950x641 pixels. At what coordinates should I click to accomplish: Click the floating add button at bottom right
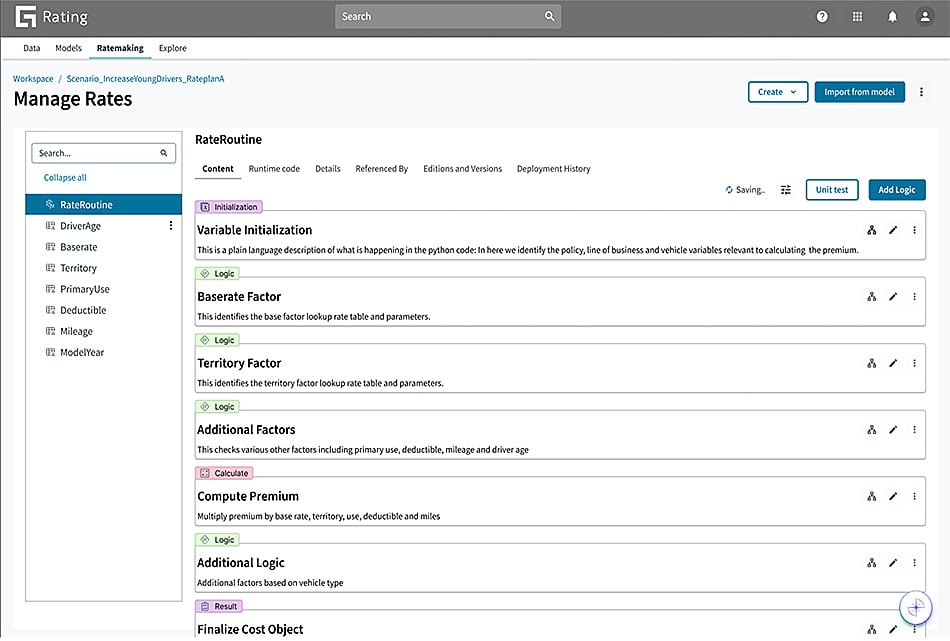click(915, 607)
